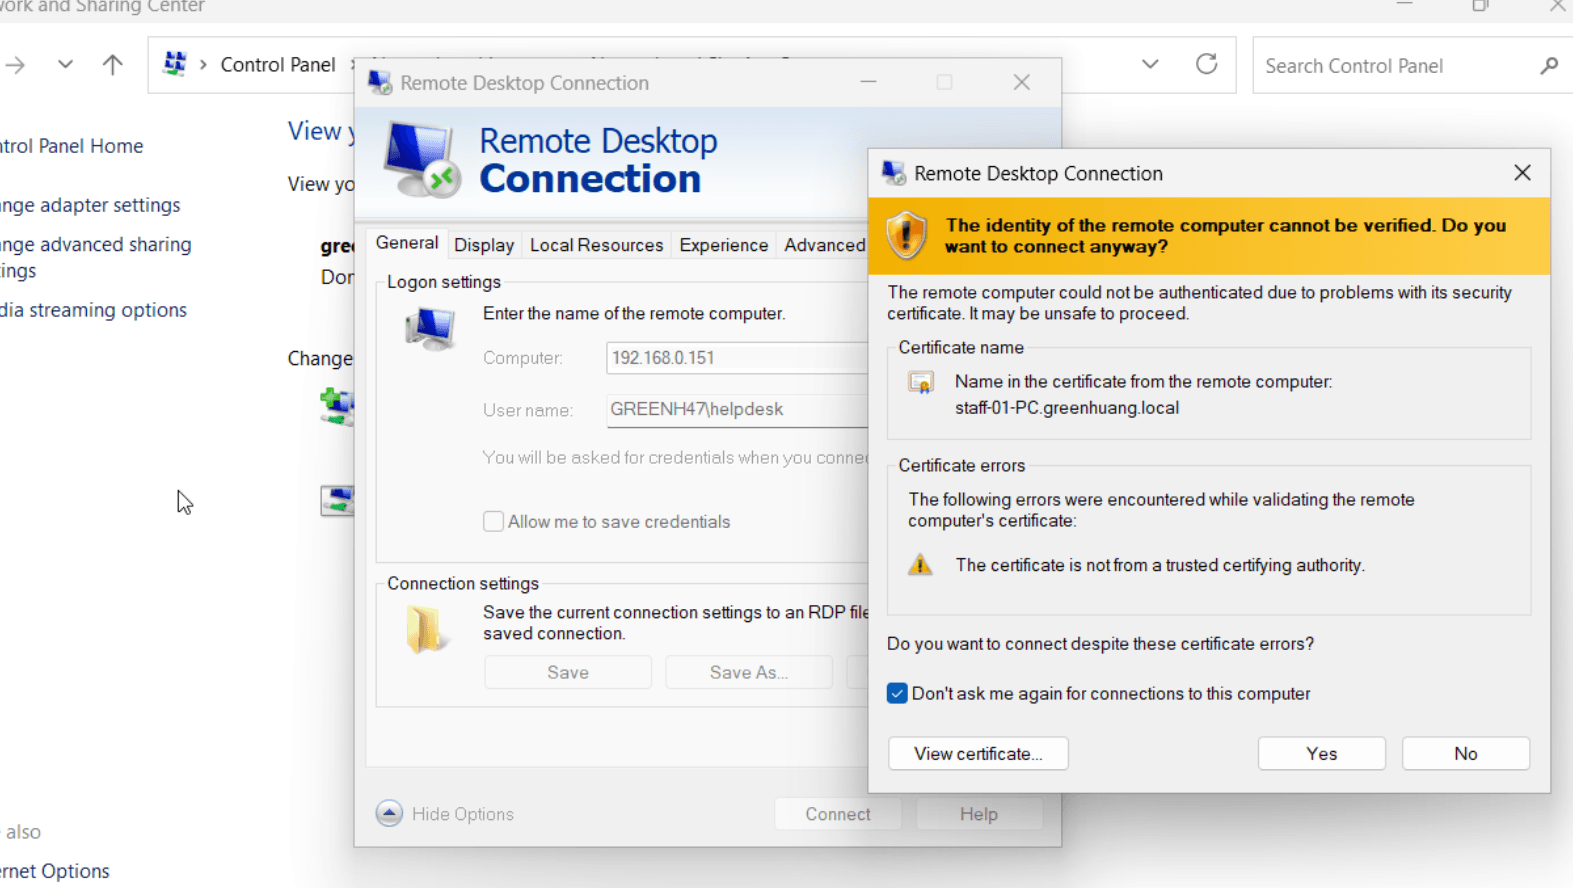Screen dimensions: 1573x888
Task: Click the network setup icon under Change settings
Action: tap(338, 407)
